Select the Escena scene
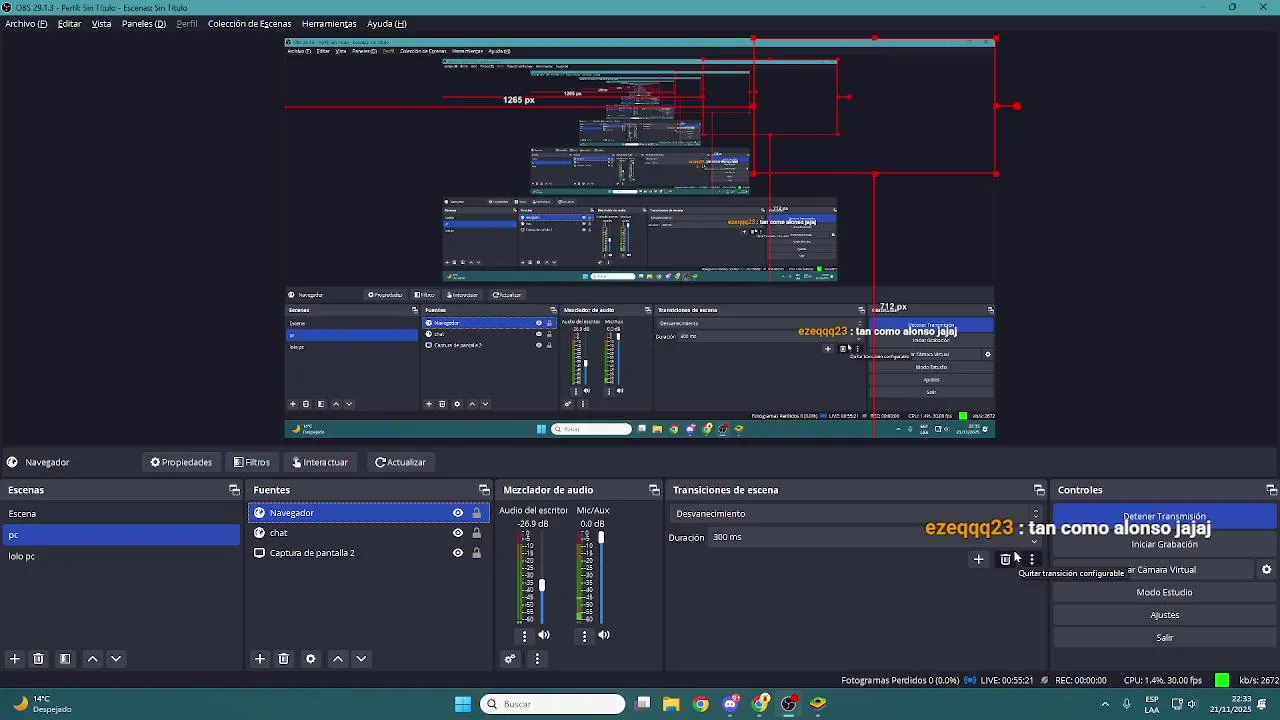 [121, 514]
